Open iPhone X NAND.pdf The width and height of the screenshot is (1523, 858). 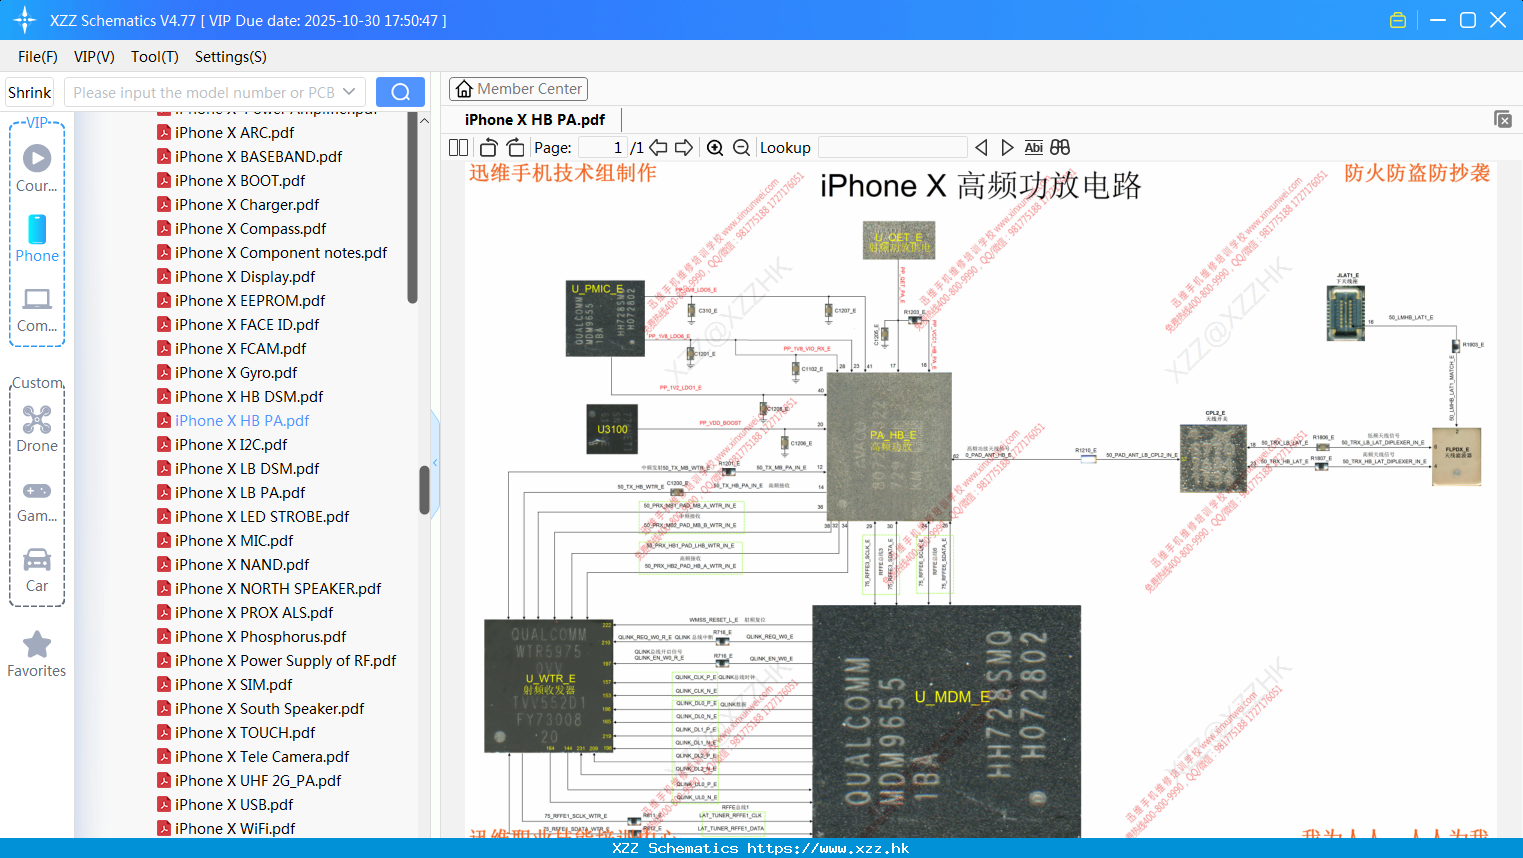[242, 564]
